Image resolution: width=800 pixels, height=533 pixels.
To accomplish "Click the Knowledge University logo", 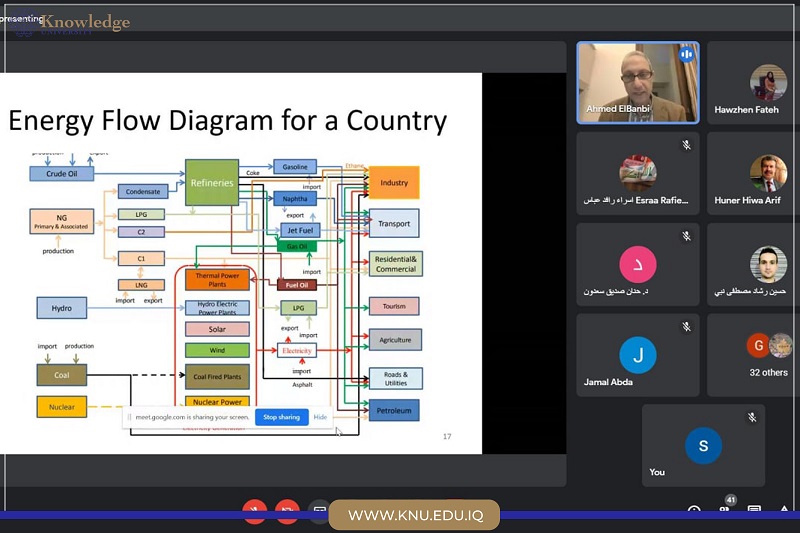I will click(72, 23).
